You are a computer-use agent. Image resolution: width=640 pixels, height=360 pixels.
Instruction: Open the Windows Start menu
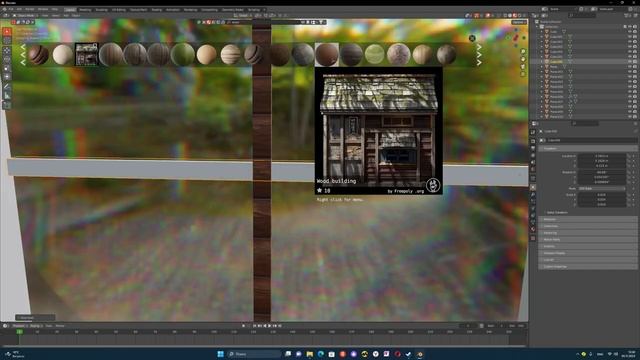[220, 354]
